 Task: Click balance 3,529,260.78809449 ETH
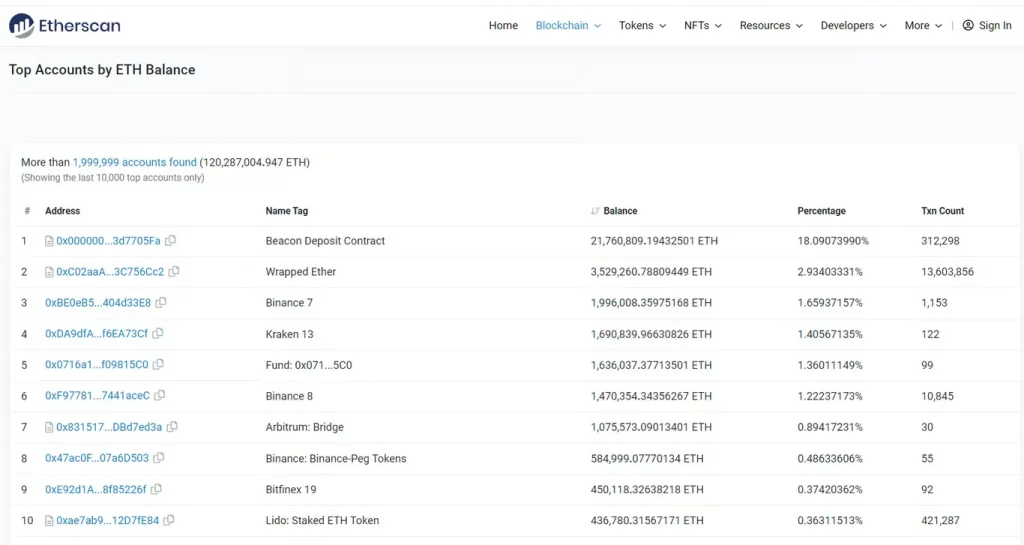pyautogui.click(x=651, y=272)
